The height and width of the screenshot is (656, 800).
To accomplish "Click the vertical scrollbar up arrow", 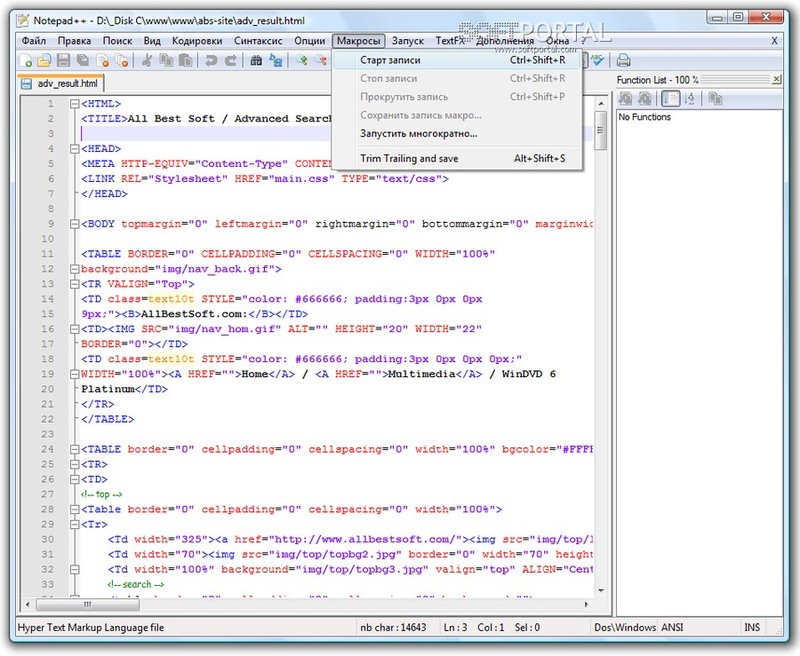I will point(601,104).
